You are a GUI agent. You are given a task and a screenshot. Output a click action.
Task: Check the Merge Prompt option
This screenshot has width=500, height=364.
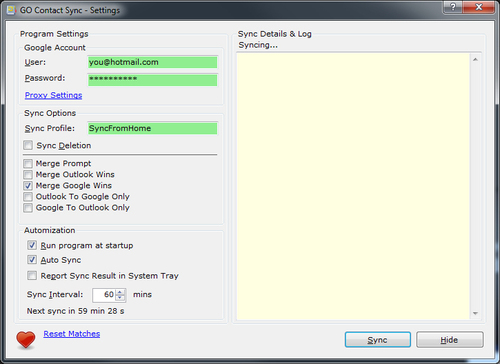click(x=28, y=164)
